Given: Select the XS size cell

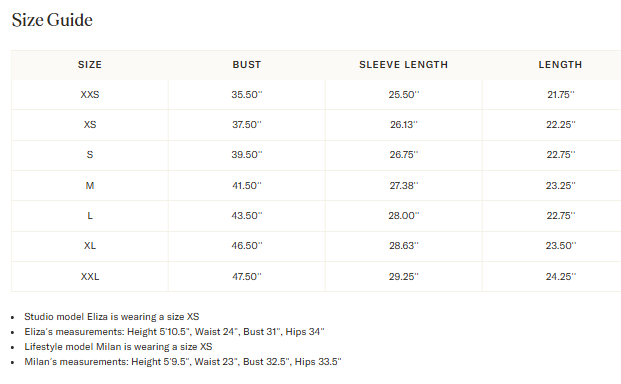Looking at the screenshot, I should click(x=90, y=125).
